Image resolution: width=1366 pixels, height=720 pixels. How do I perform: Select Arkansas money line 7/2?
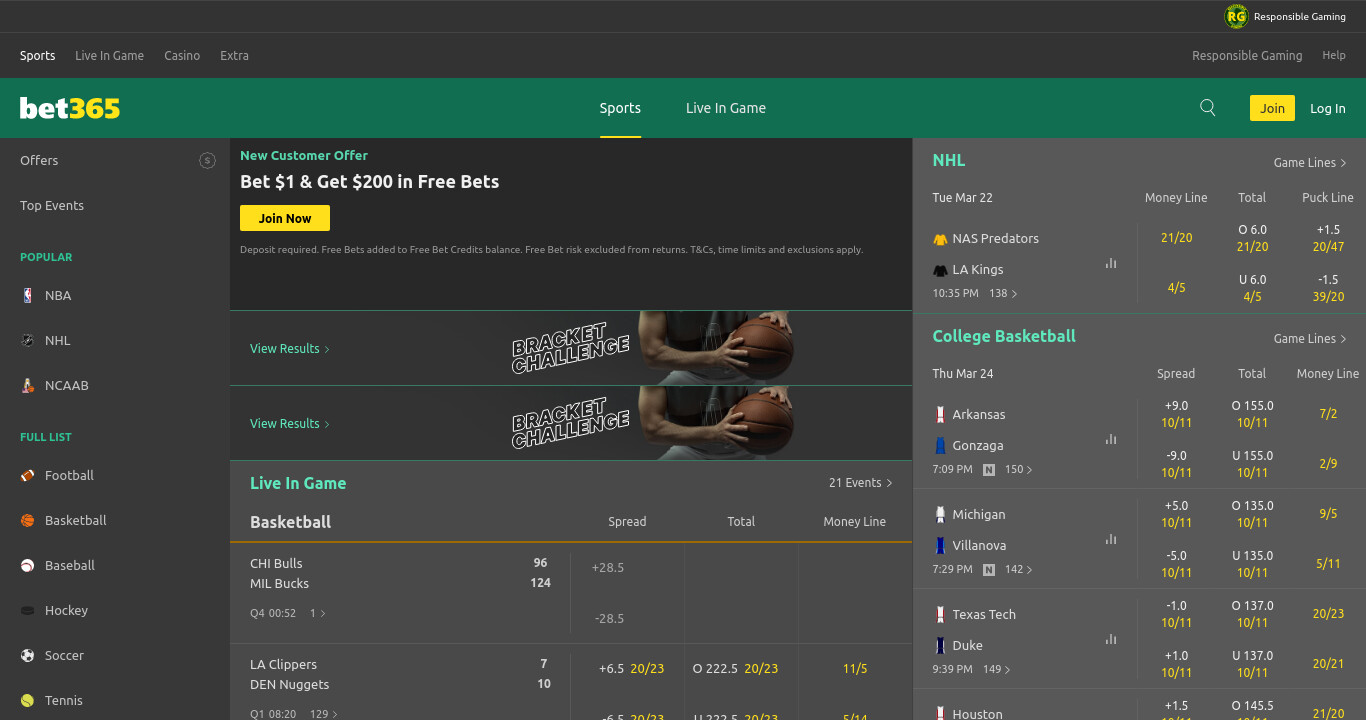pos(1328,413)
